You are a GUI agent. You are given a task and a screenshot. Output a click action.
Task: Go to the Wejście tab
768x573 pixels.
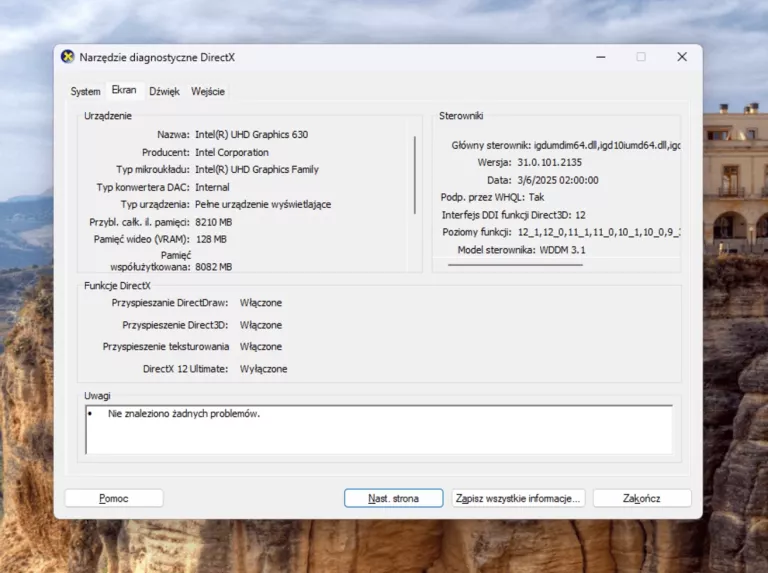208,91
